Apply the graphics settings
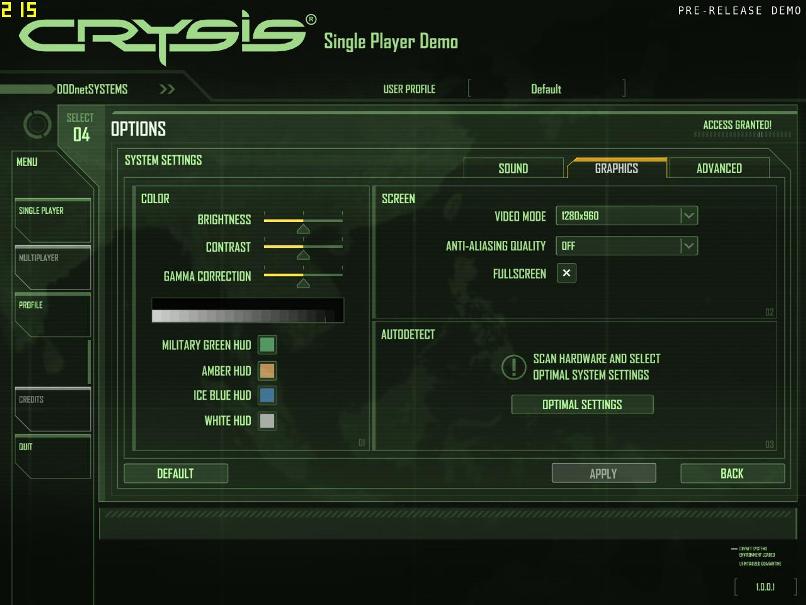 coord(603,473)
